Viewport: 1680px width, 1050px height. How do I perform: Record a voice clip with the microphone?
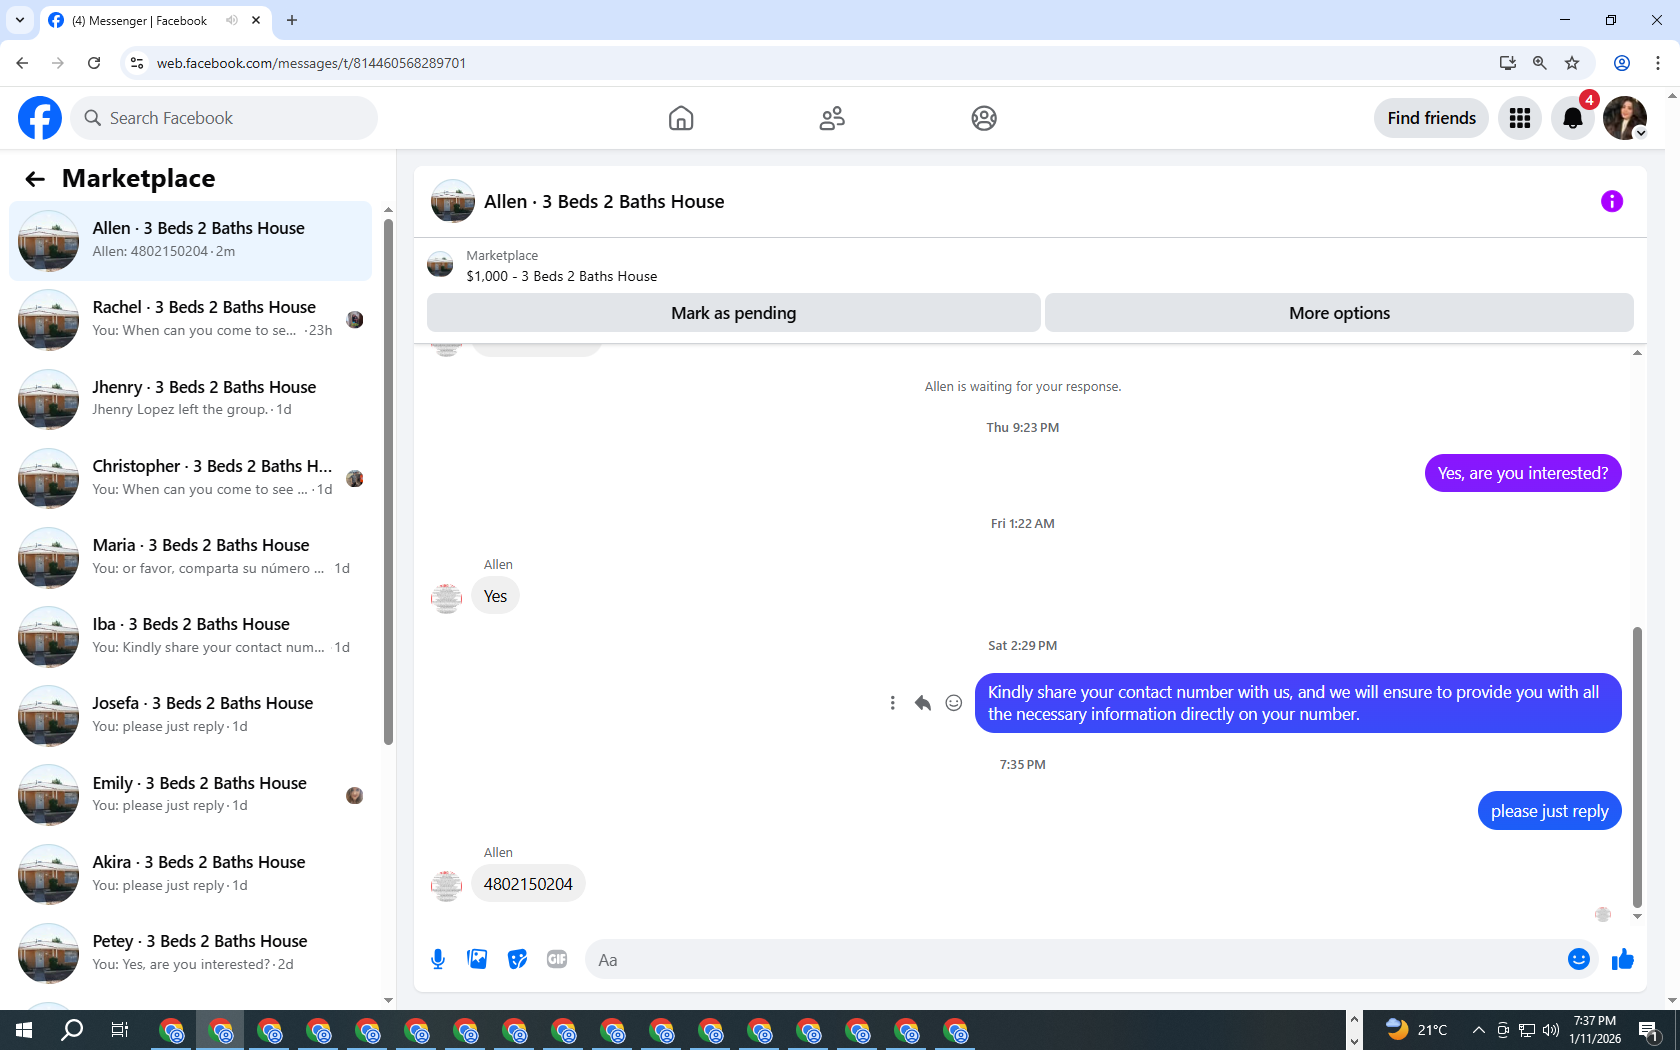(x=438, y=960)
